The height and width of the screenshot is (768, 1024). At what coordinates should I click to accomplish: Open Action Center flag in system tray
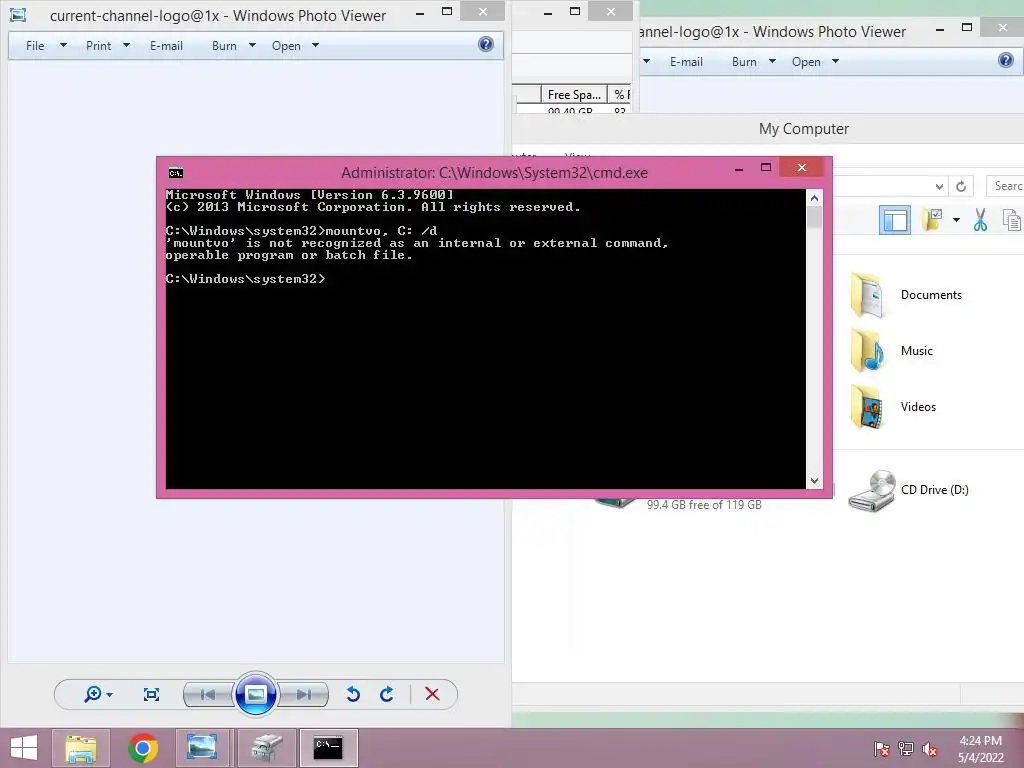click(x=881, y=749)
